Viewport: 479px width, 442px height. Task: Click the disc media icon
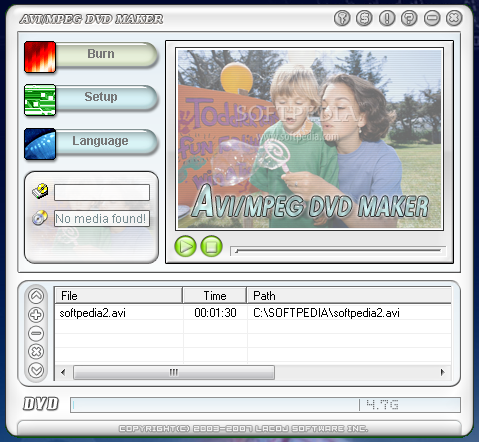pyautogui.click(x=40, y=218)
